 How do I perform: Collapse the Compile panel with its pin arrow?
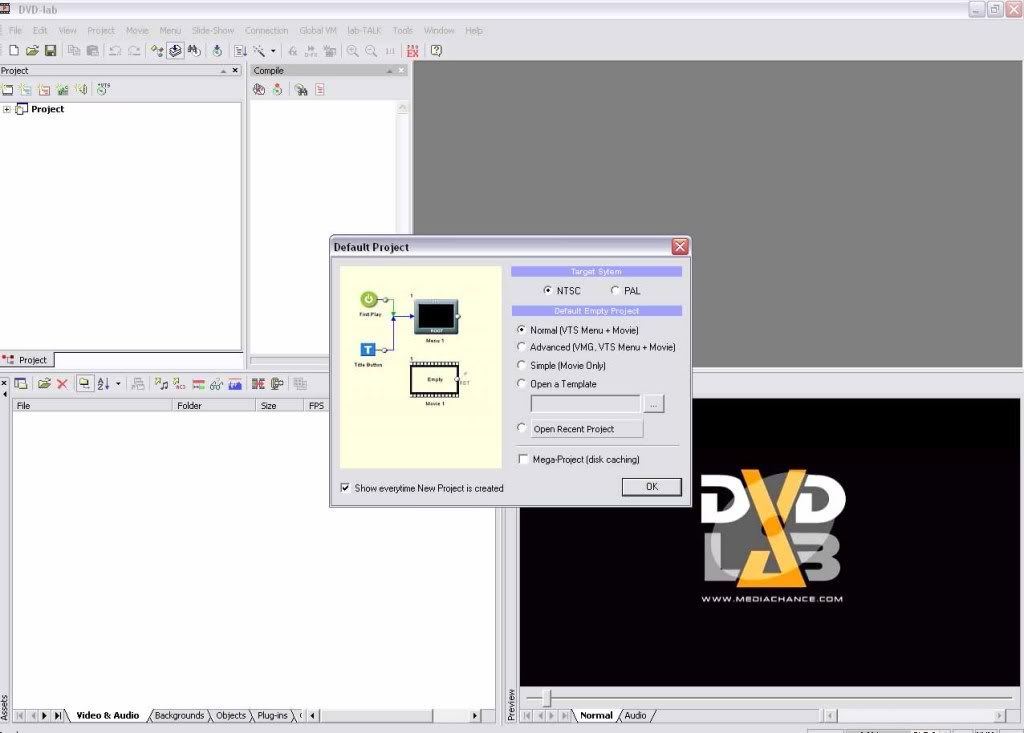pyautogui.click(x=390, y=71)
